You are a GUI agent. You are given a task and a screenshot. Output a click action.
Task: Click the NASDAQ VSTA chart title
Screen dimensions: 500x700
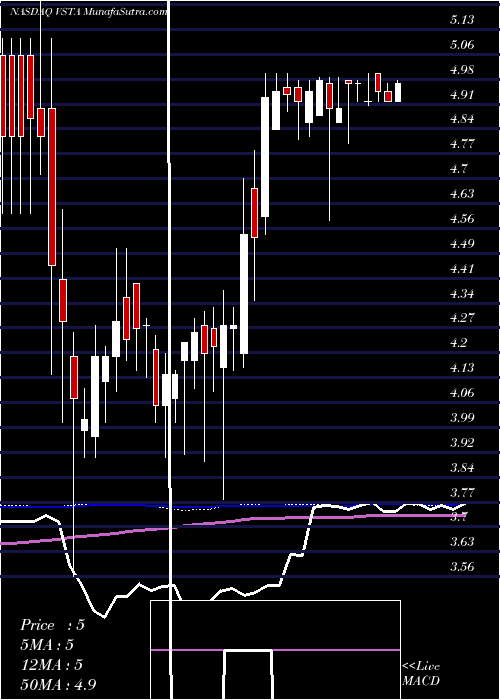pyautogui.click(x=89, y=12)
